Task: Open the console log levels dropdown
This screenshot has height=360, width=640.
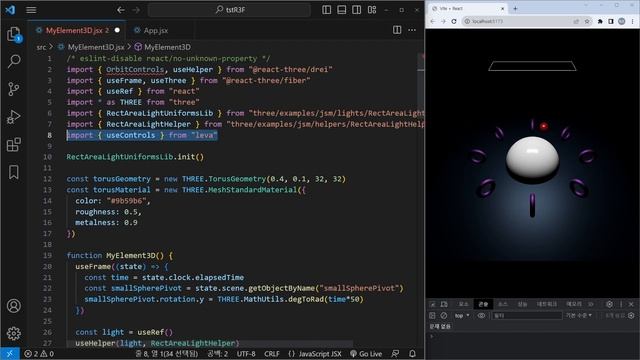Action: pyautogui.click(x=579, y=316)
